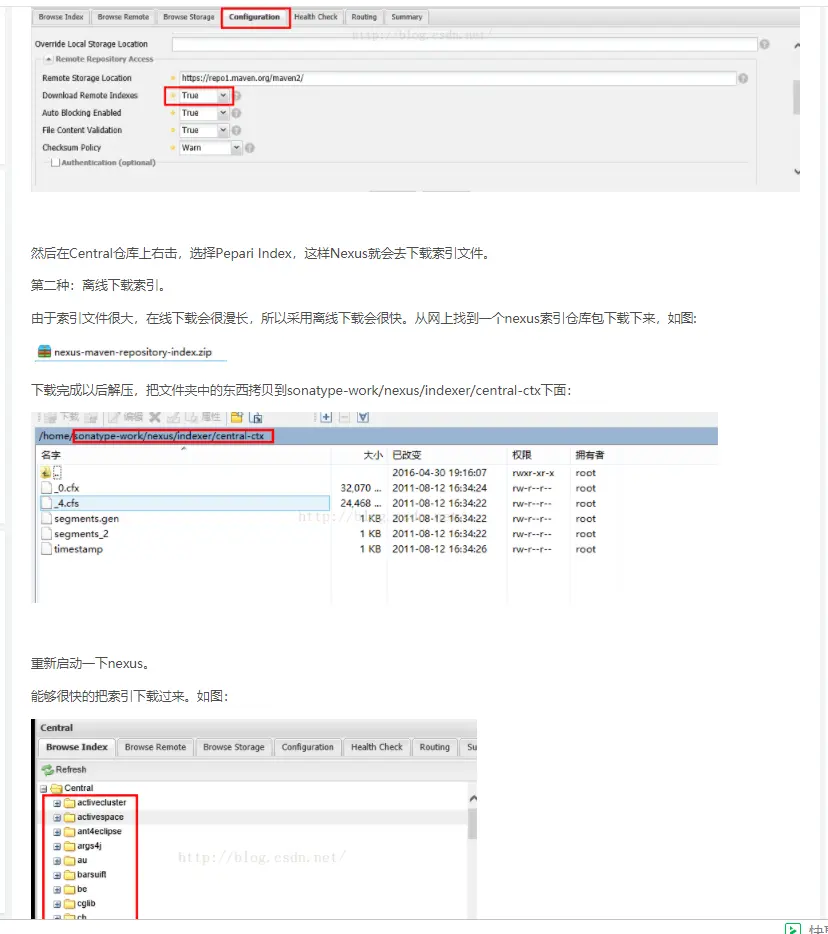The image size is (828, 934).
Task: Open the Routing tab in top panel
Action: pos(364,17)
